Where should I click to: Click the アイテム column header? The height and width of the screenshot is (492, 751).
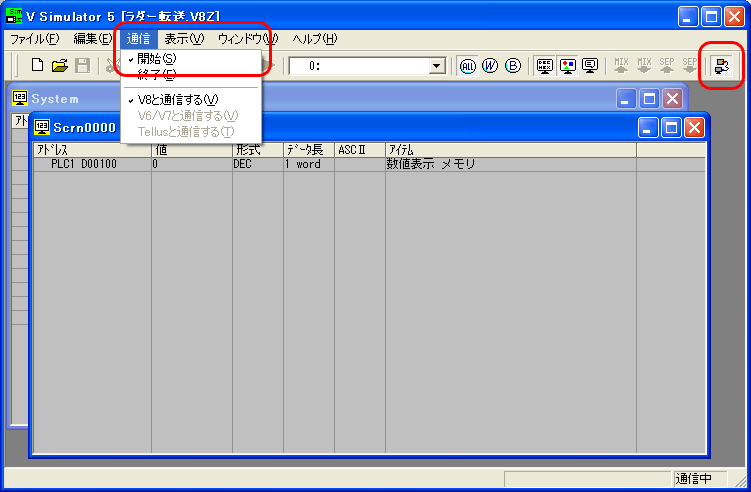coord(510,150)
